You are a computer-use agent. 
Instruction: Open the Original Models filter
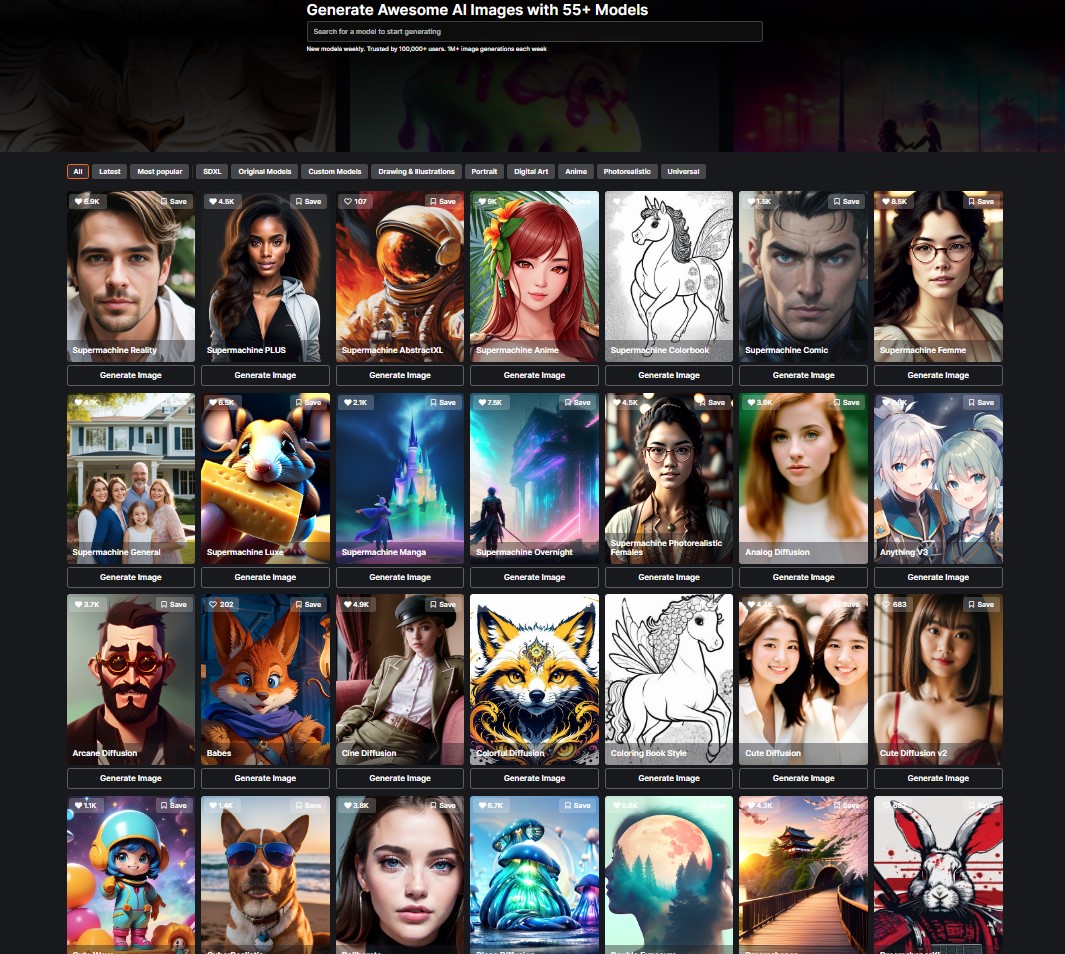point(264,172)
